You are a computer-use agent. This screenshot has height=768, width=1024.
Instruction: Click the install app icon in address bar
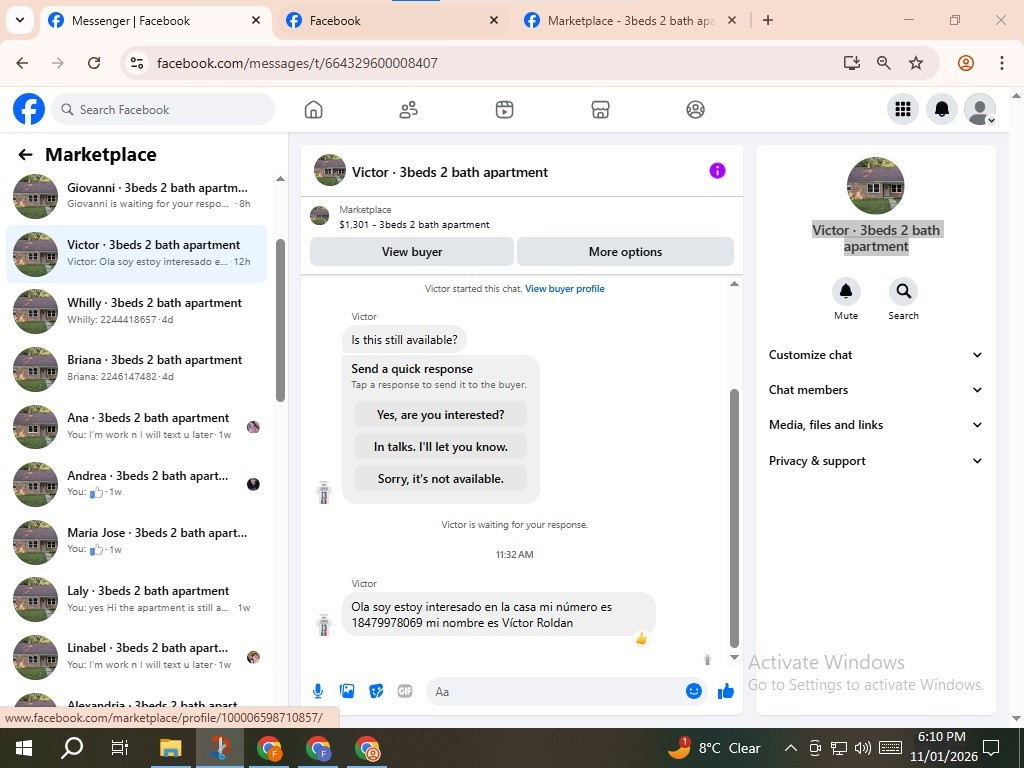pos(851,63)
